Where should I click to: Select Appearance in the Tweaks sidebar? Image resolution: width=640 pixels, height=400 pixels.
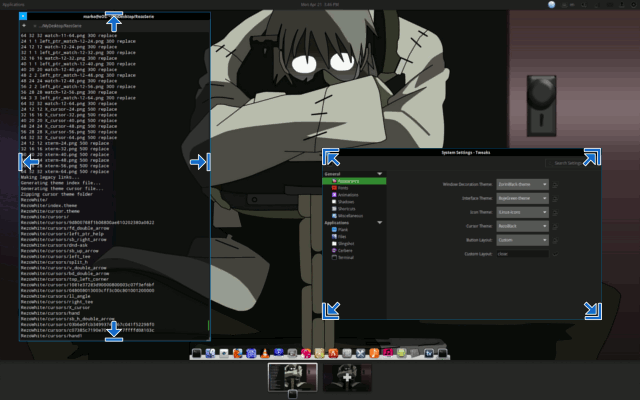(x=354, y=181)
